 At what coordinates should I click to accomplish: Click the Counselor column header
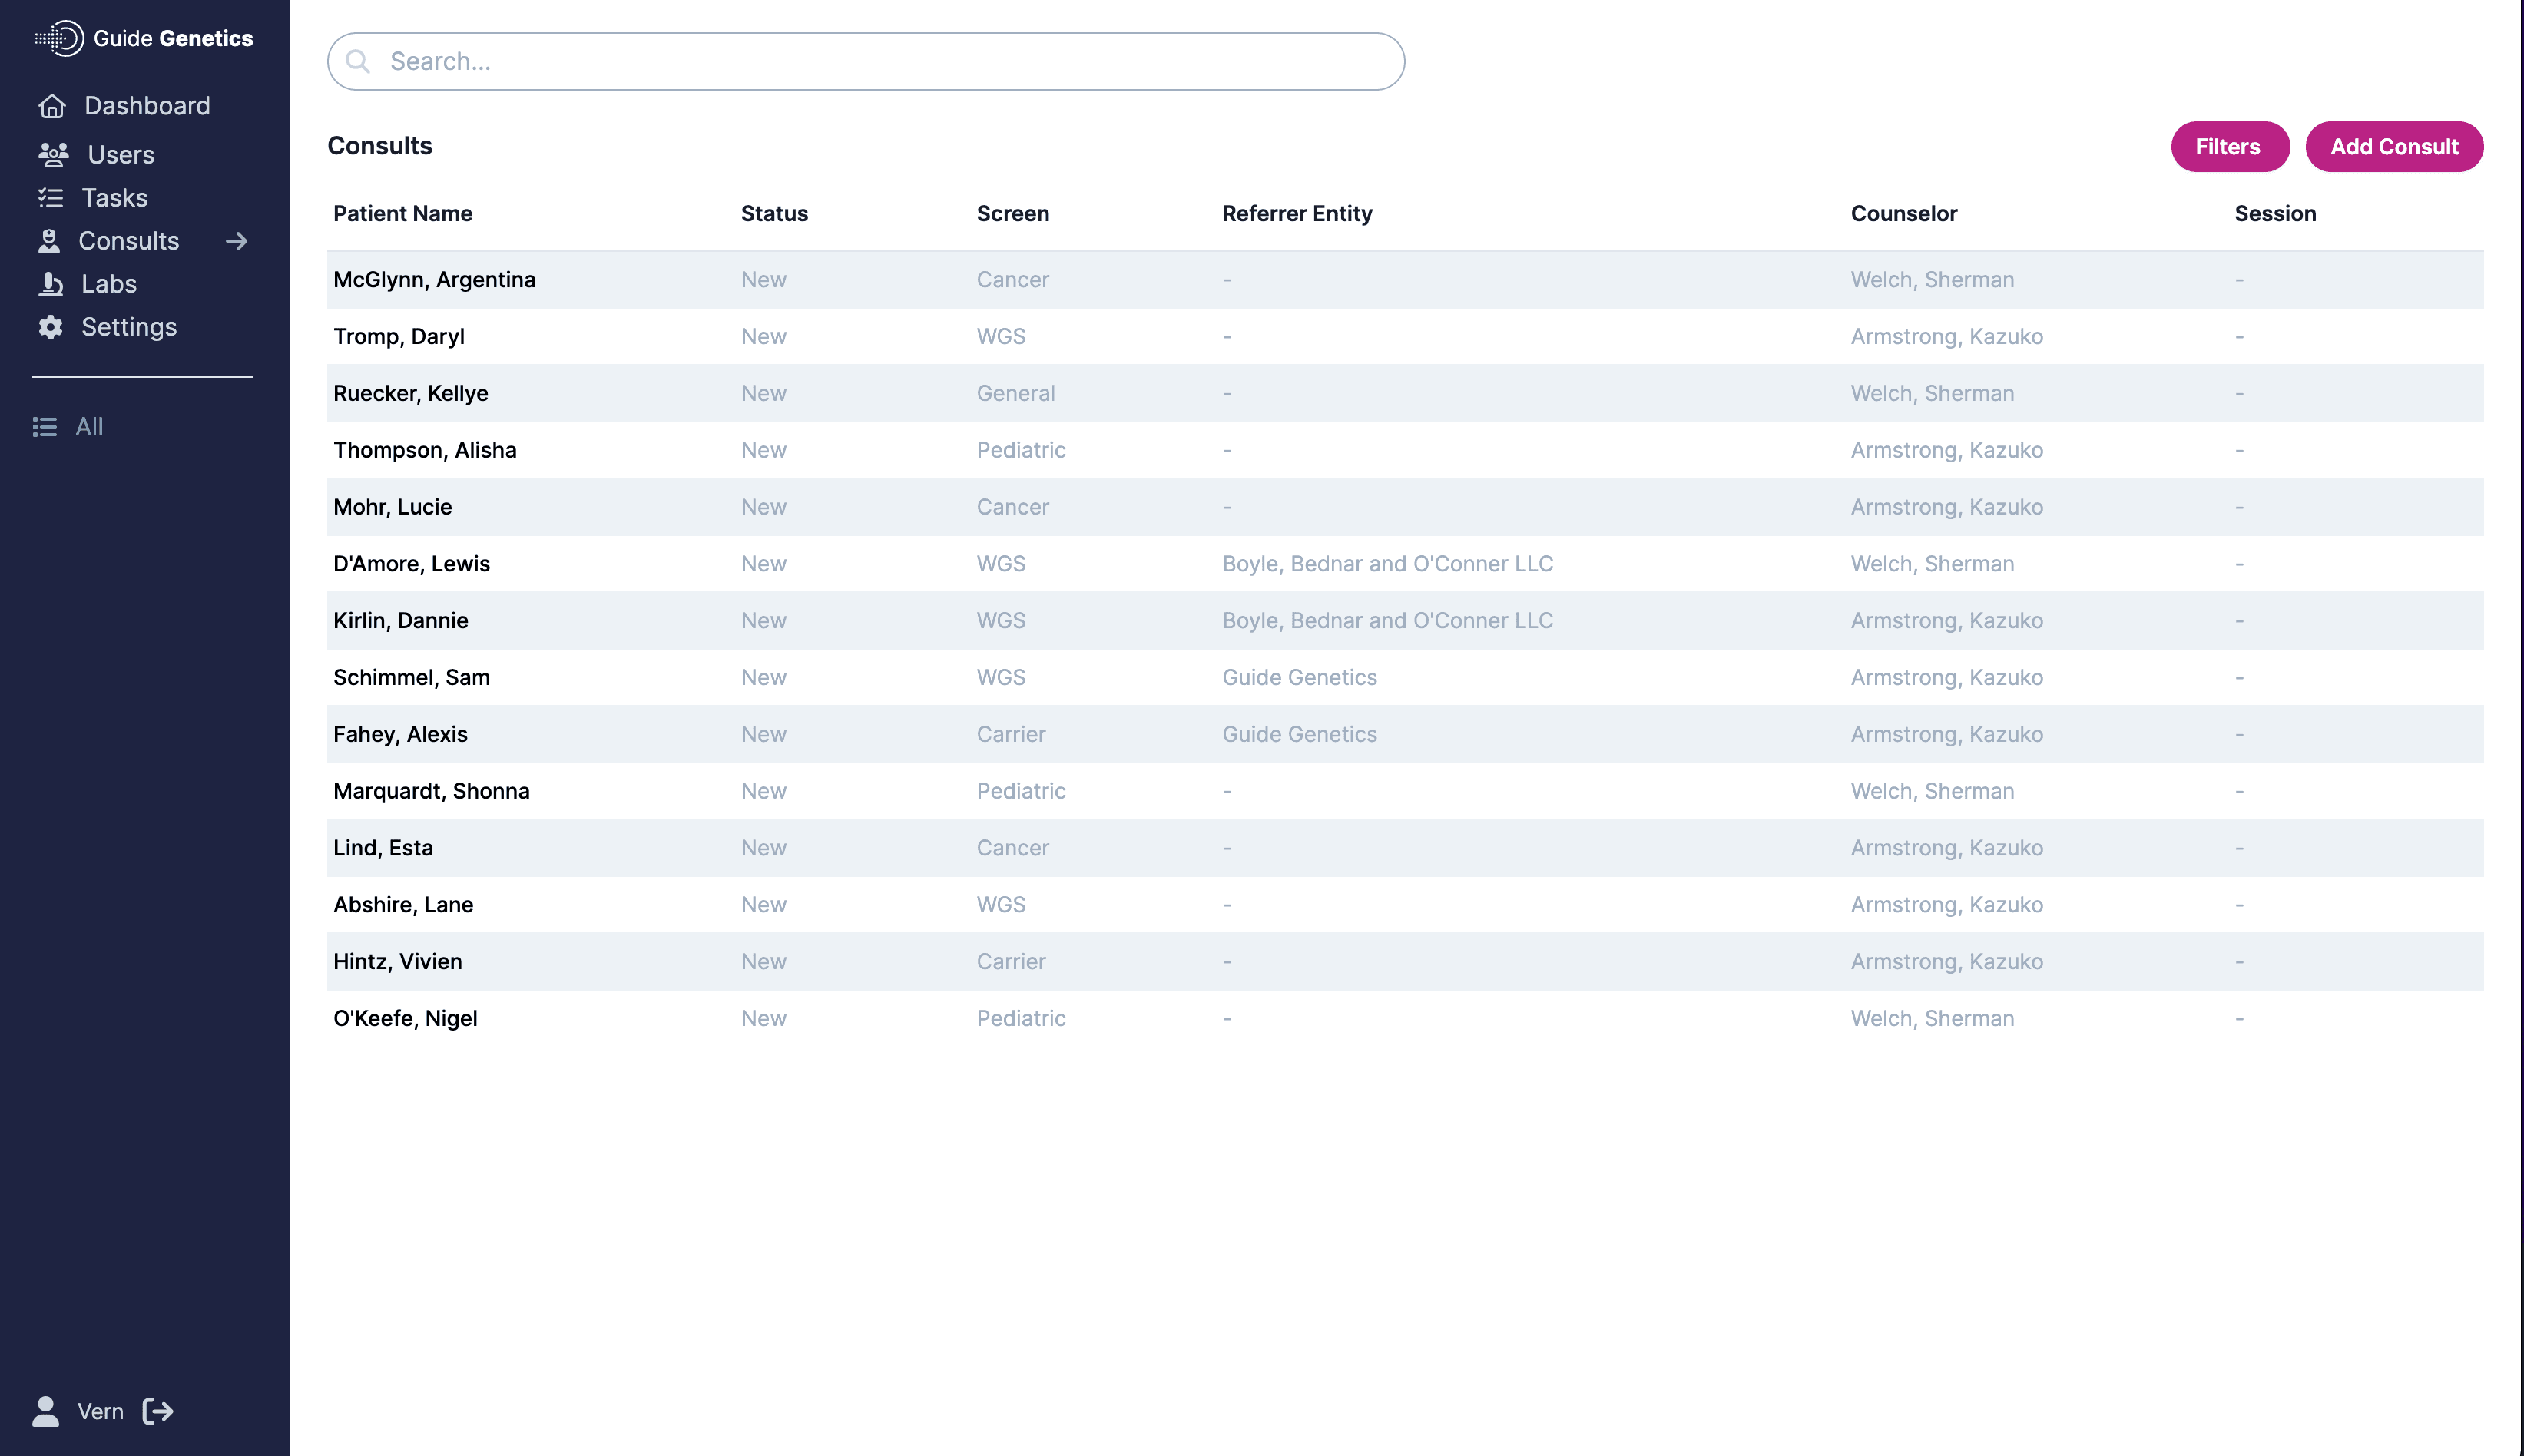point(1903,213)
